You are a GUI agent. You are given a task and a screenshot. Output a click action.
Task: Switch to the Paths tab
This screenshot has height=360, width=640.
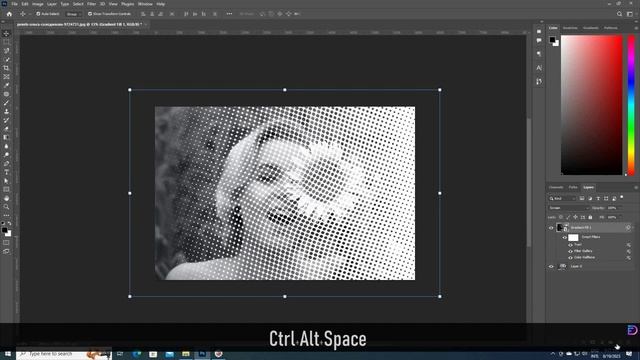click(x=573, y=187)
